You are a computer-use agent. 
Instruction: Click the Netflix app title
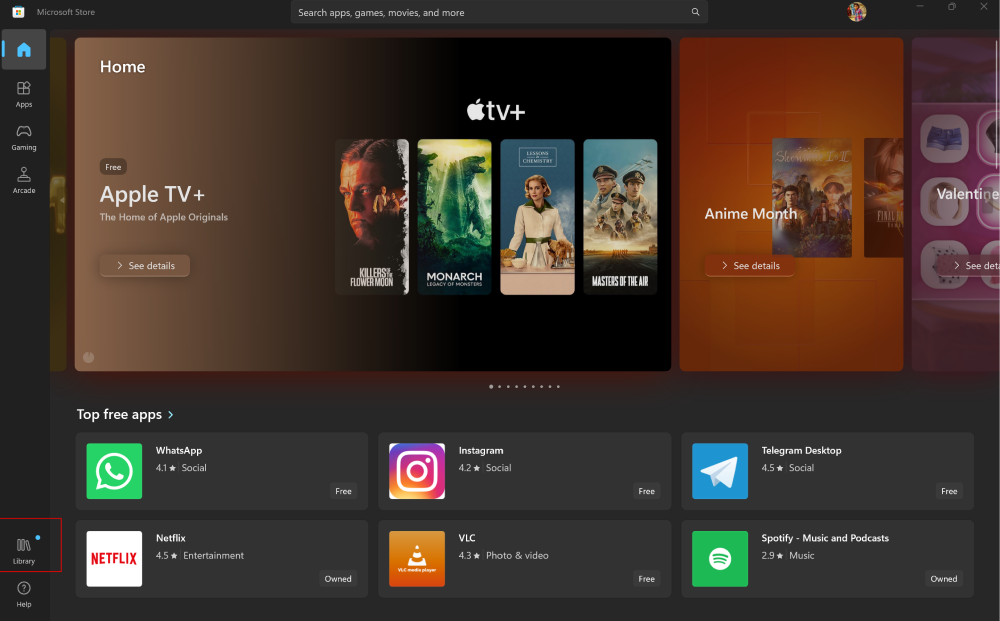[171, 538]
